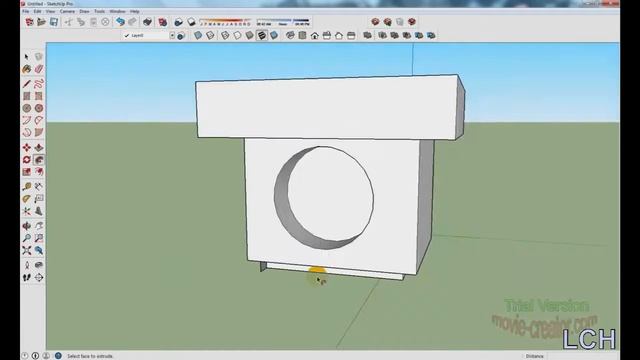Screen dimensions: 640x360
Task: Set Top standard view
Action: point(302,36)
